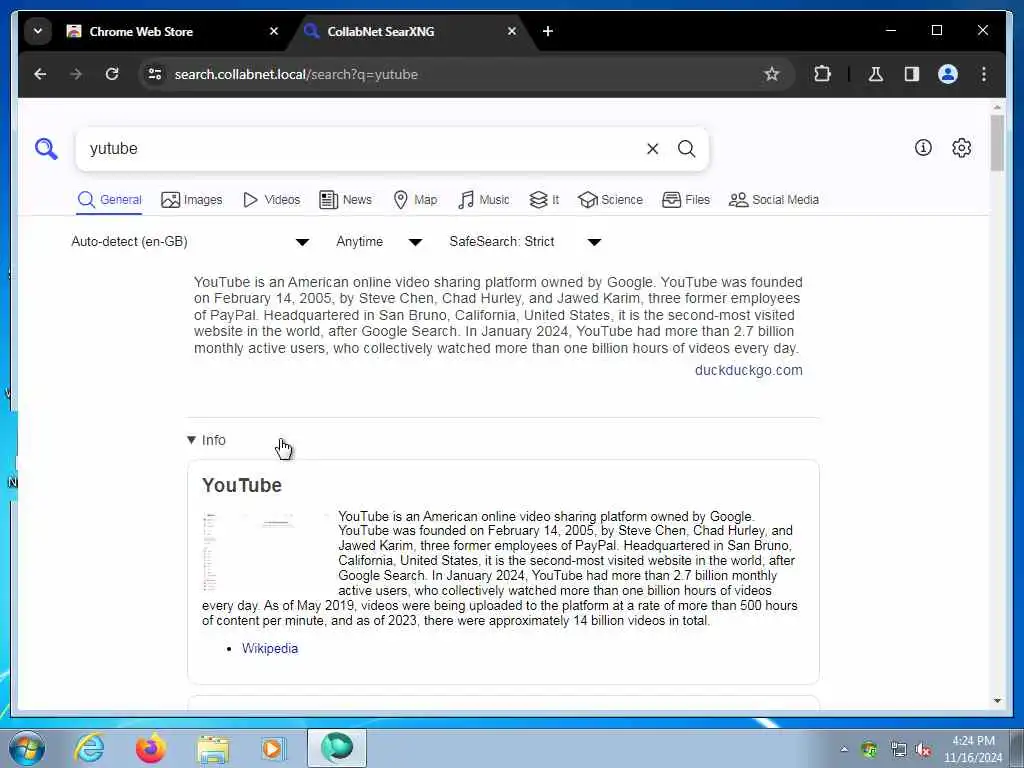Select the General search category
The width and height of the screenshot is (1024, 768).
pos(109,200)
